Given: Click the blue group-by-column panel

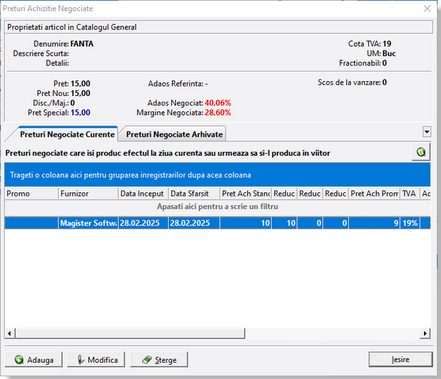Looking at the screenshot, I should point(217,175).
